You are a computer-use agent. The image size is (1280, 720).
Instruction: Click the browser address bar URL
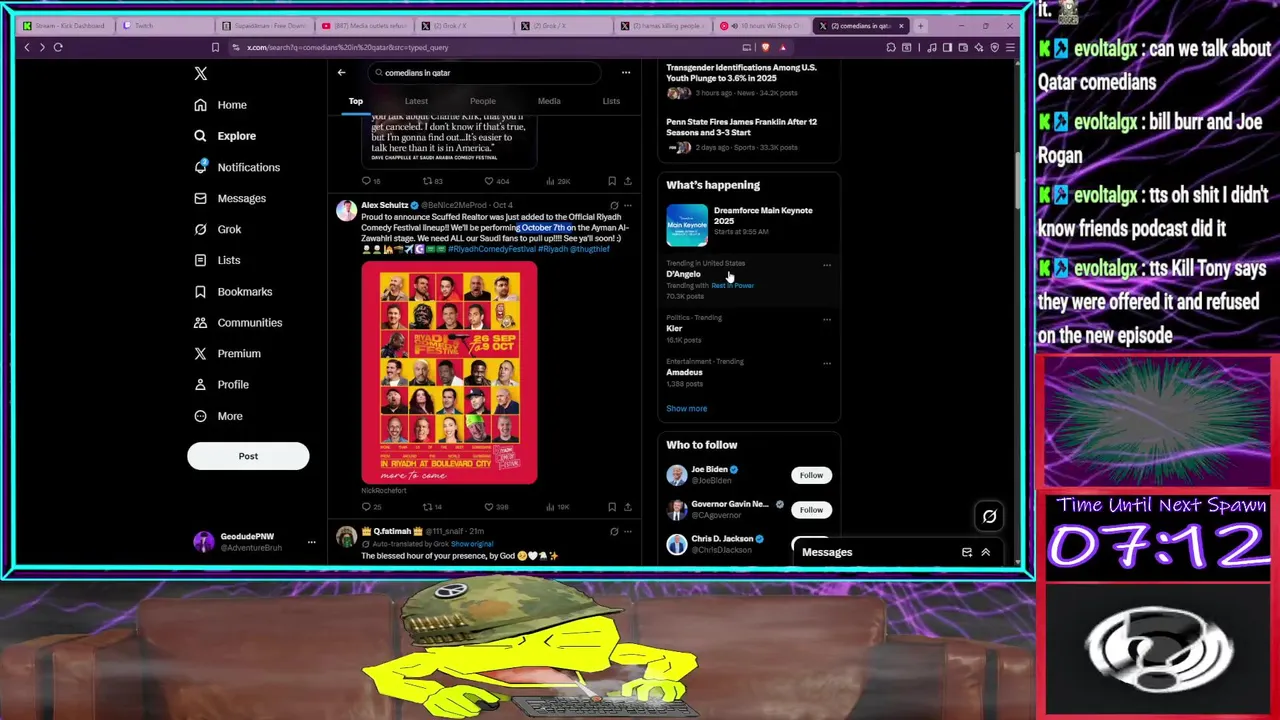click(x=347, y=47)
